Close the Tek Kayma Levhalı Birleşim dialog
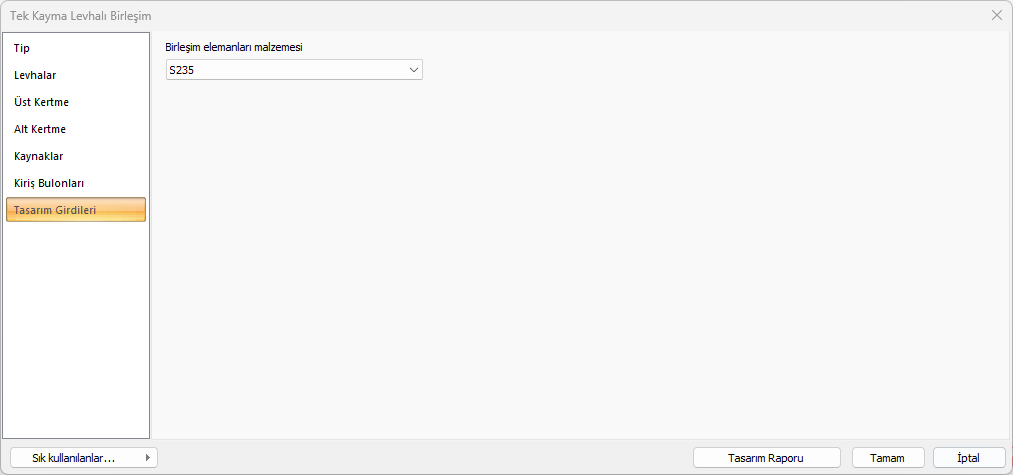Viewport: 1013px width, 475px height. point(996,15)
